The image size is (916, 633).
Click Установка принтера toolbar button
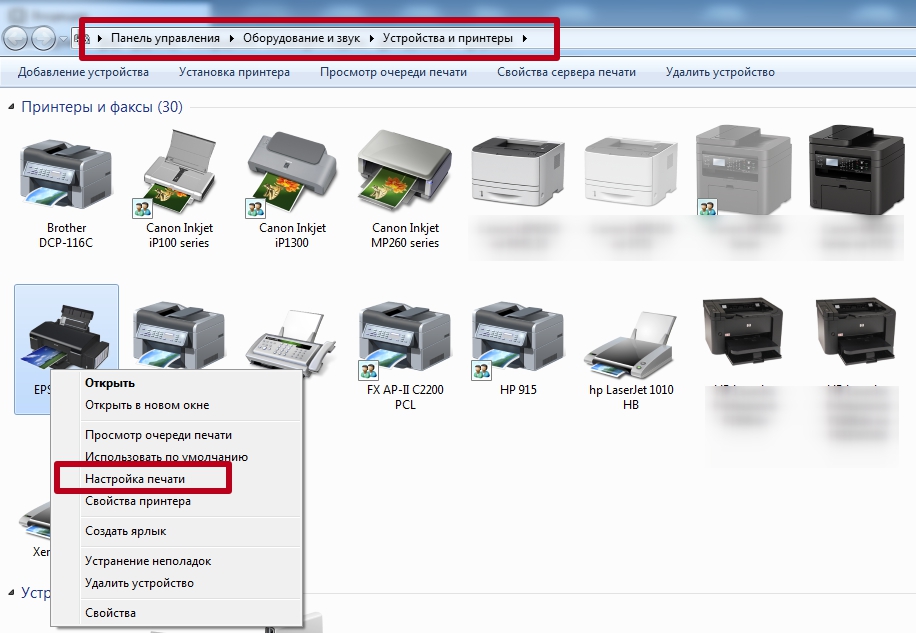click(234, 72)
